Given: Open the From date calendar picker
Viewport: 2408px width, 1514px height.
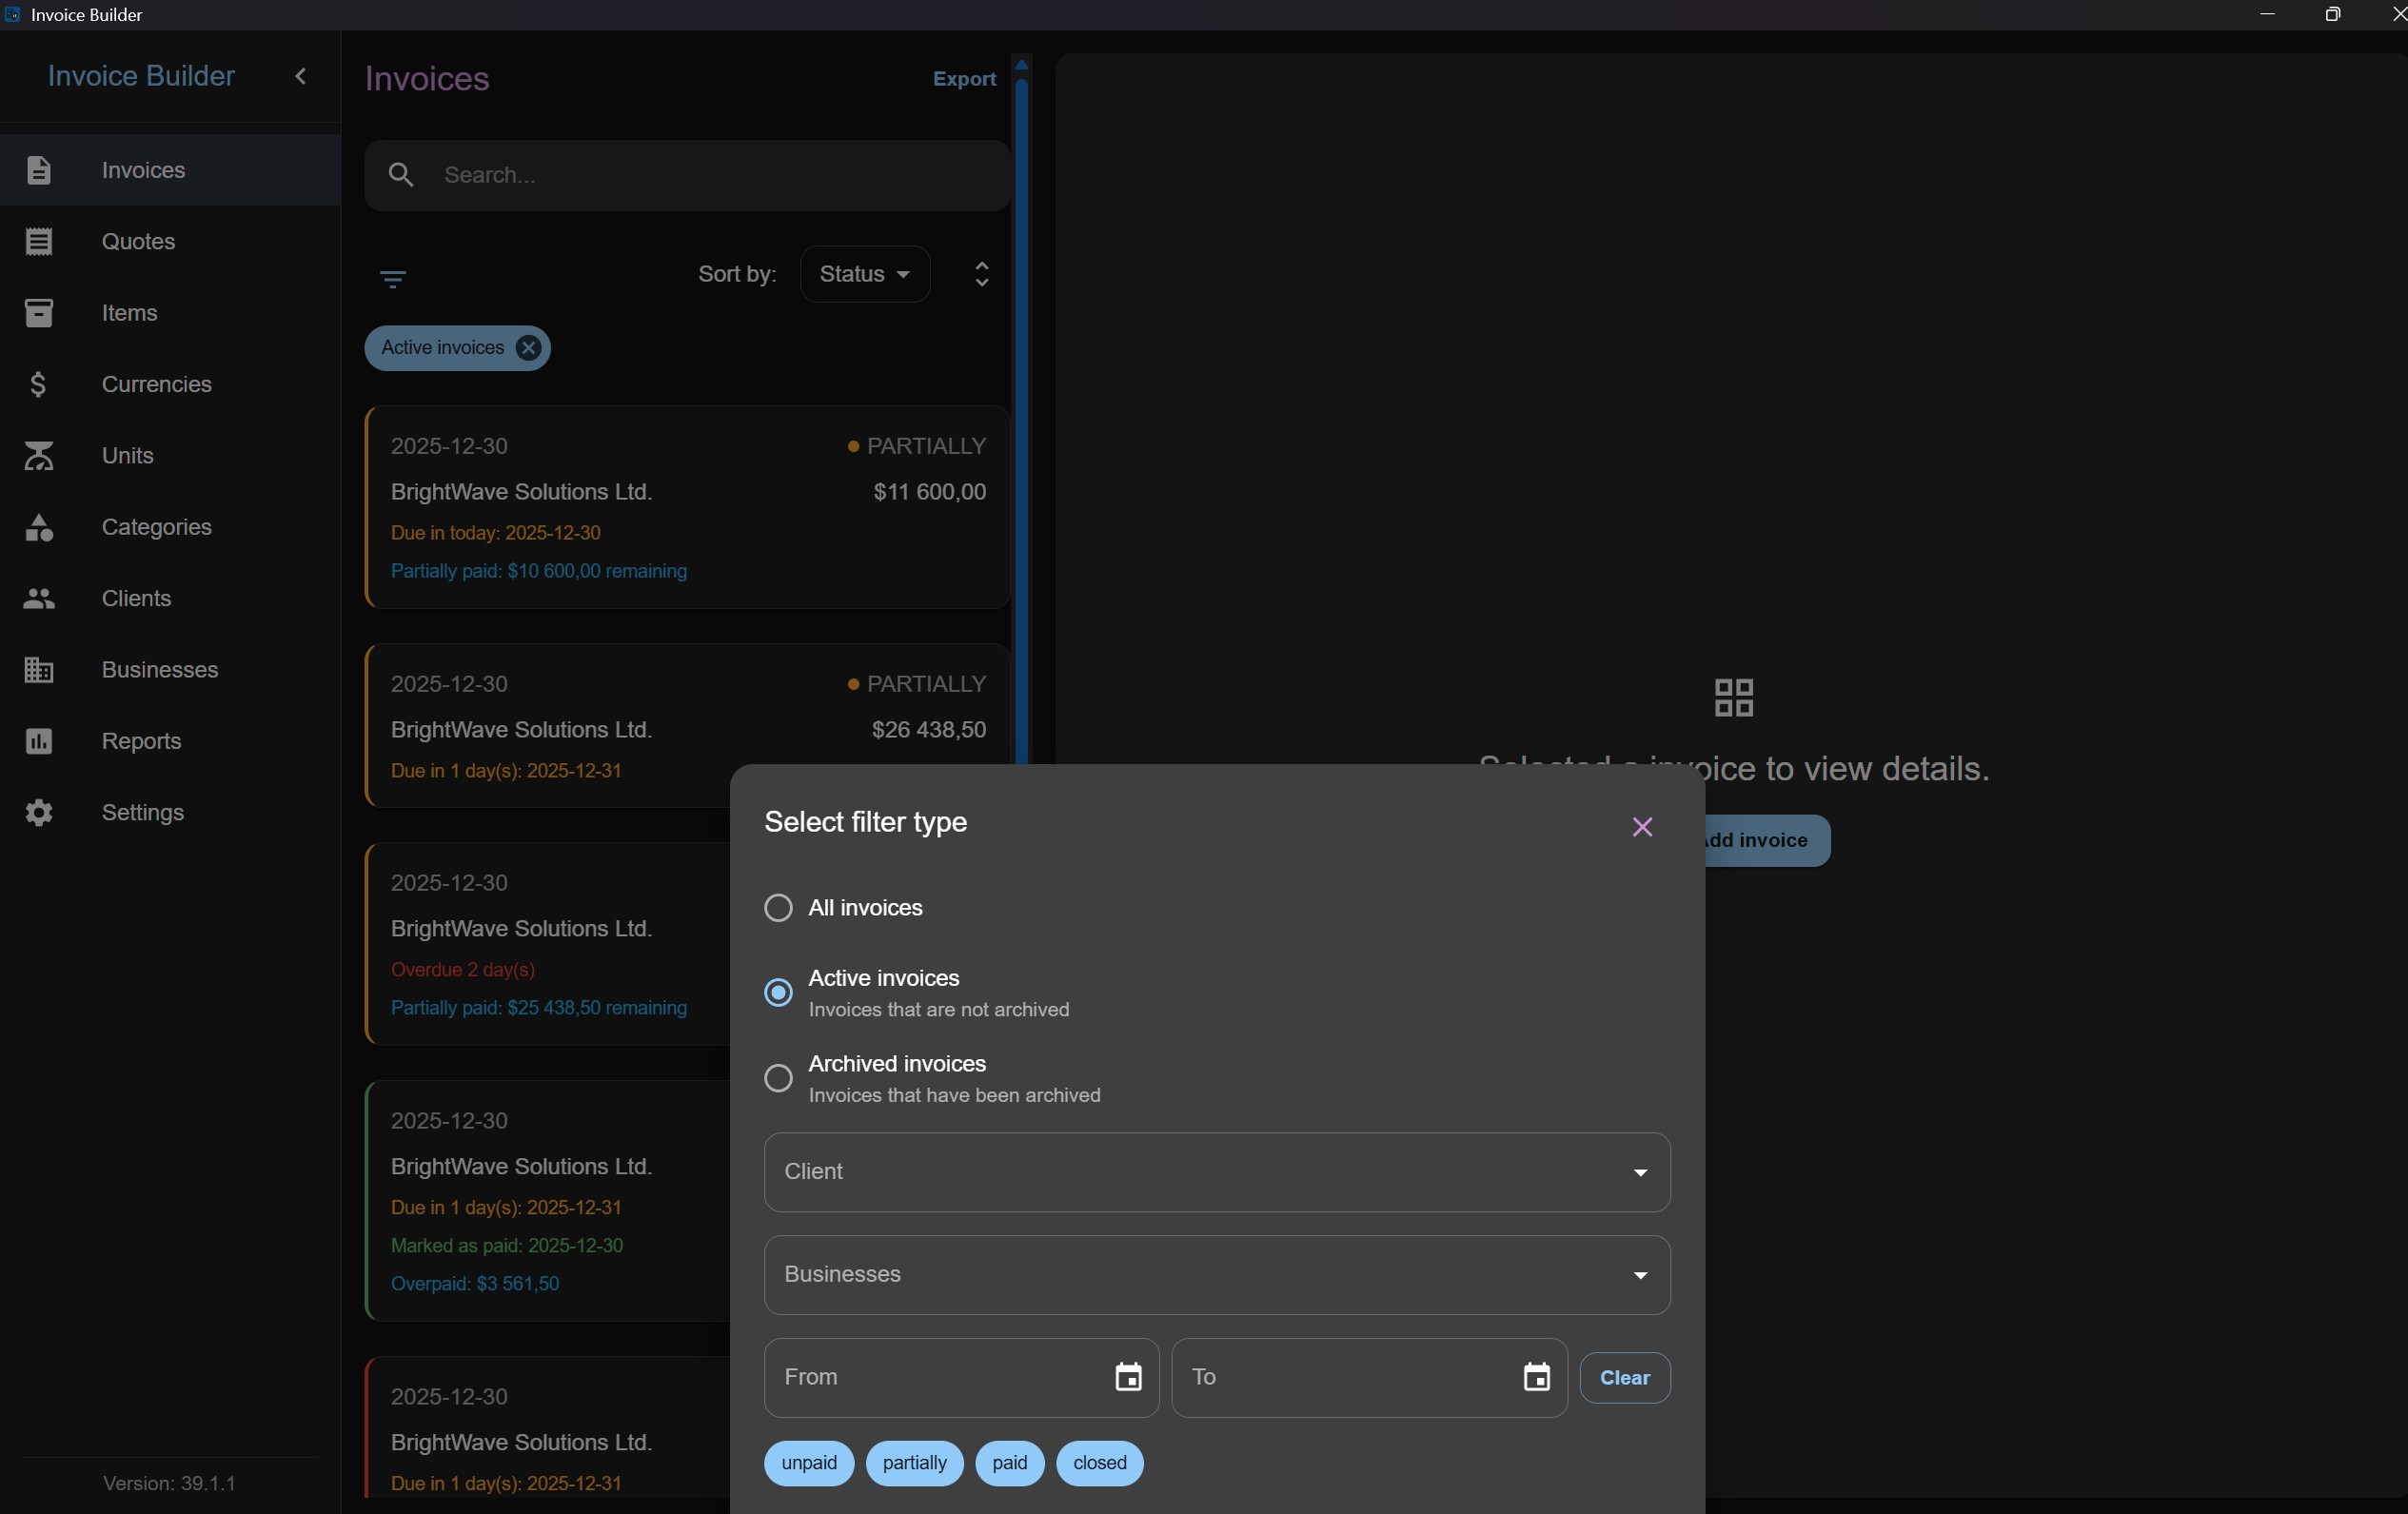Looking at the screenshot, I should click(x=1128, y=1377).
